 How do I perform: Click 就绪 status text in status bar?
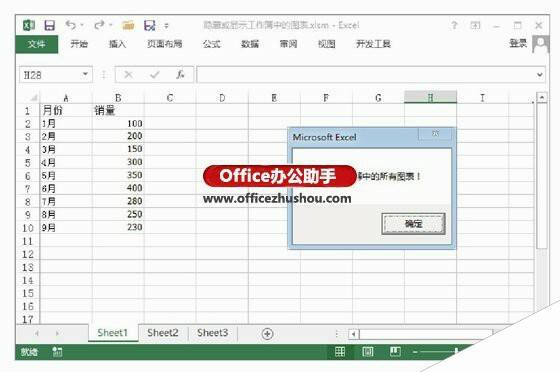(x=29, y=352)
